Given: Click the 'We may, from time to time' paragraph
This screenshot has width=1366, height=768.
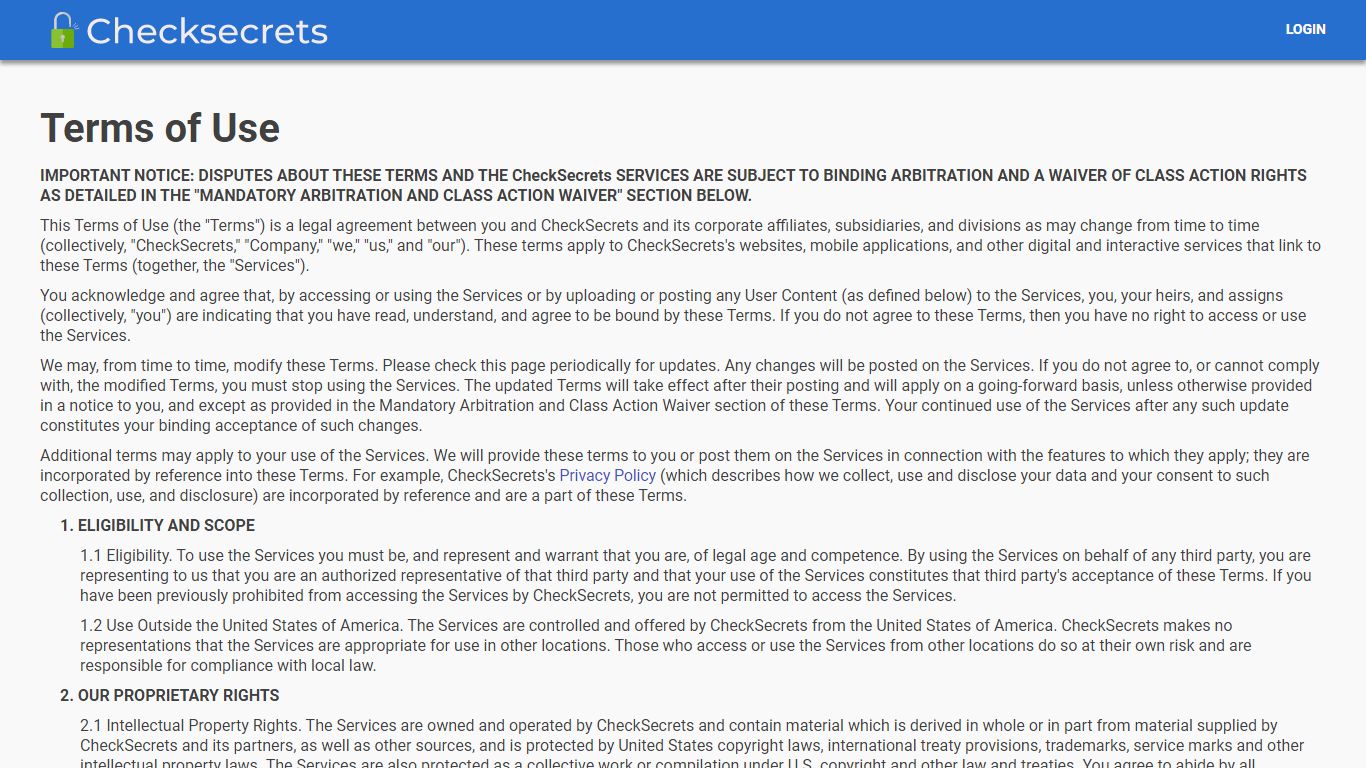Looking at the screenshot, I should click(x=680, y=395).
